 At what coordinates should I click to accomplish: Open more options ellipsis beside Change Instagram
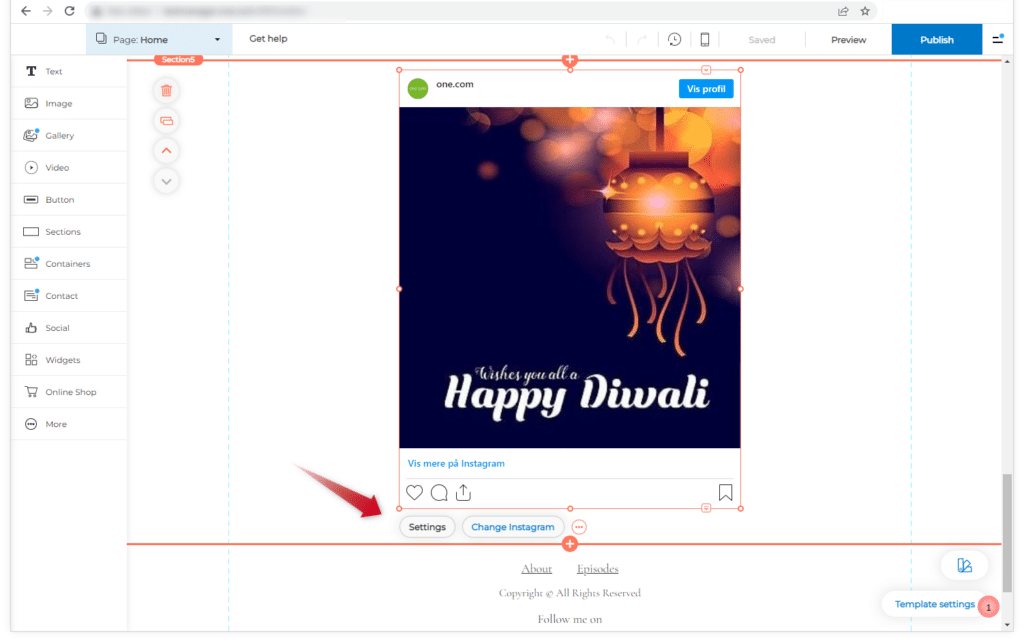point(579,527)
